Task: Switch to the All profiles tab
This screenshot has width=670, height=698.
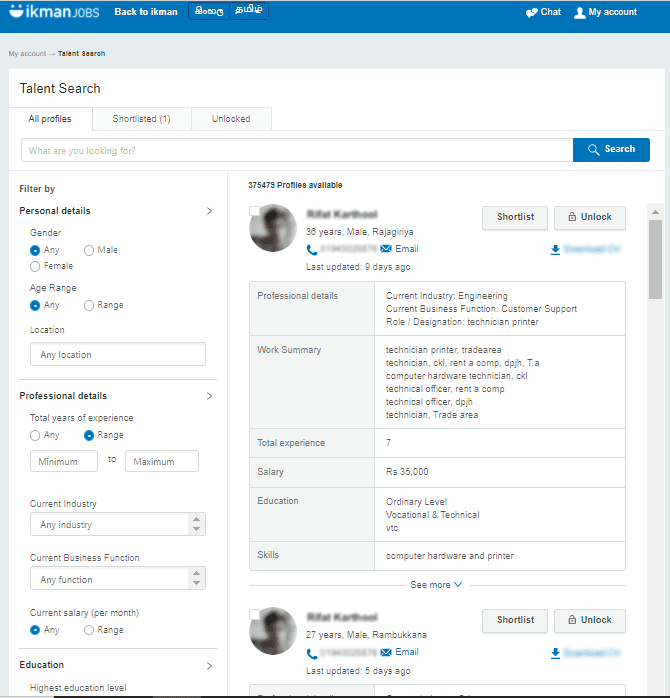Action: pyautogui.click(x=50, y=119)
